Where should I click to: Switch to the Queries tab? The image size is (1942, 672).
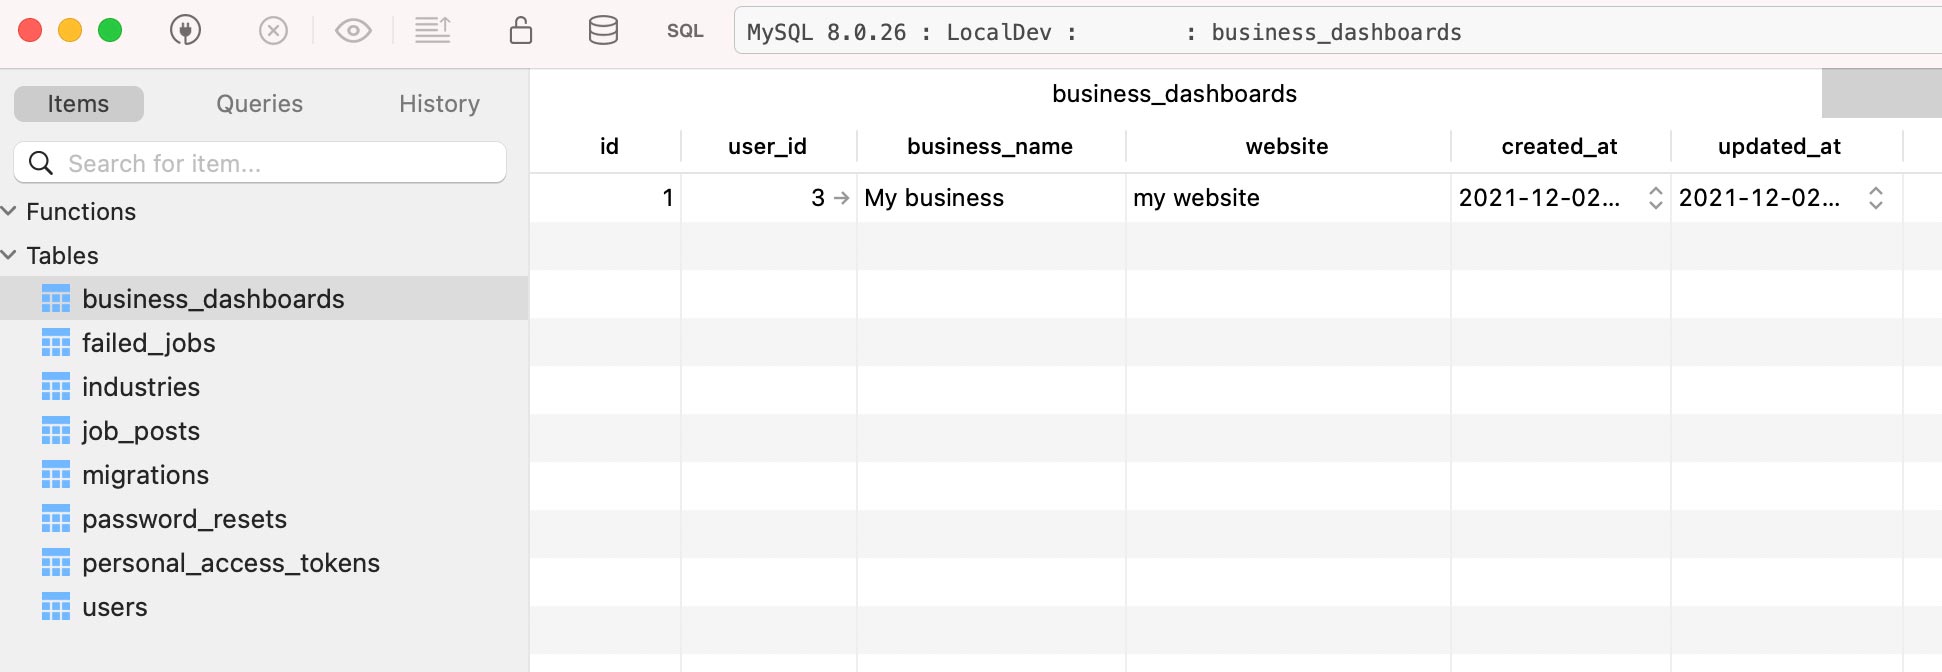coord(259,103)
